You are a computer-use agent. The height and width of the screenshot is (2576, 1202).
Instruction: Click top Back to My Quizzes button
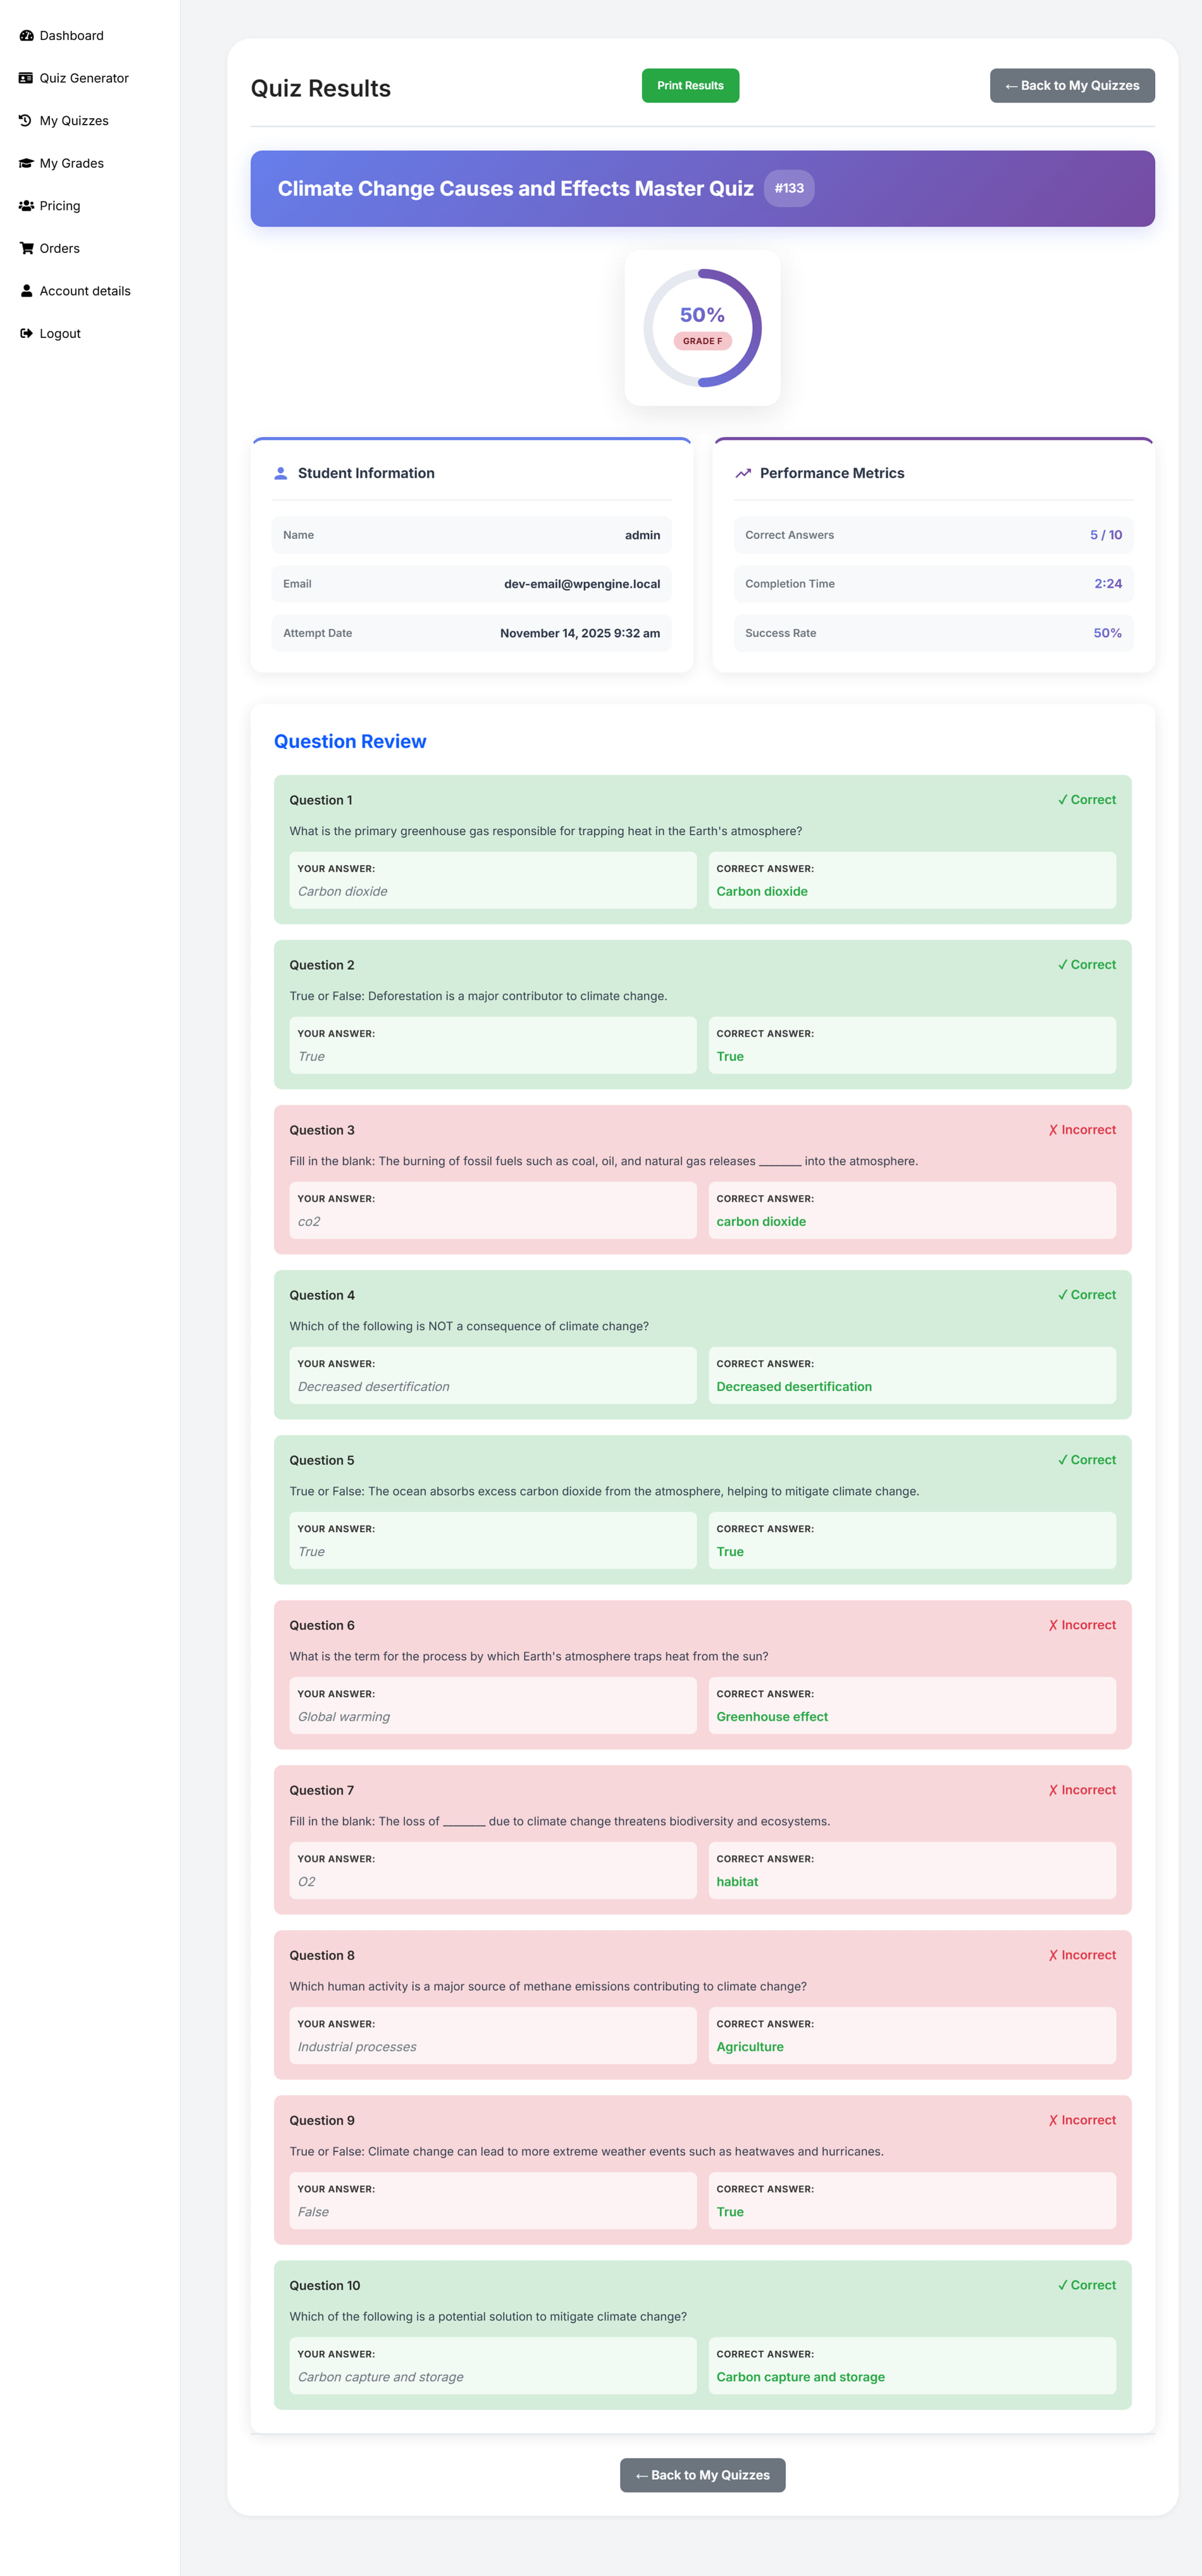coord(1071,86)
